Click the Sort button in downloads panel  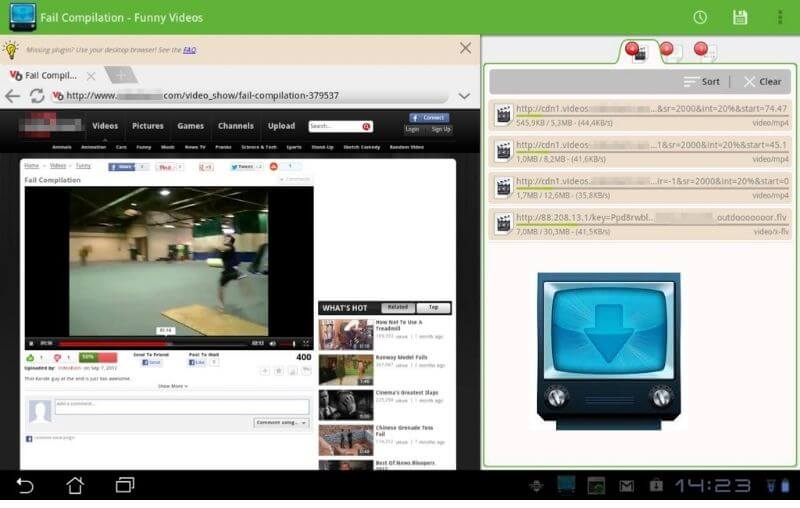[702, 82]
